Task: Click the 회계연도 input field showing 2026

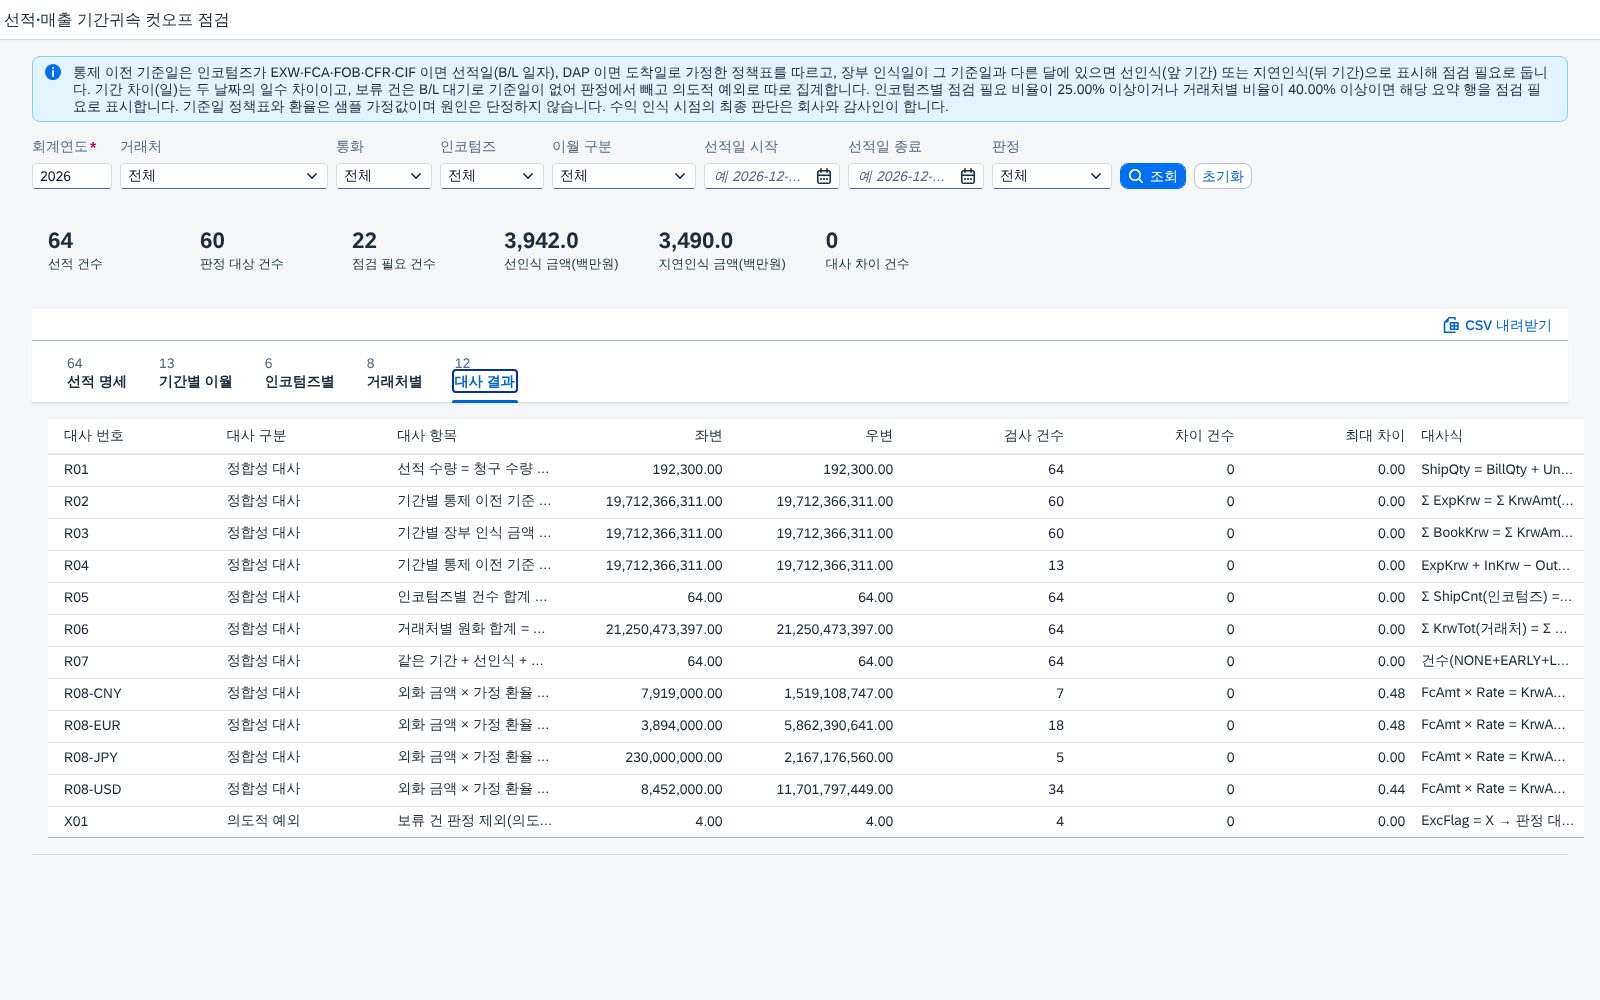Action: (71, 176)
